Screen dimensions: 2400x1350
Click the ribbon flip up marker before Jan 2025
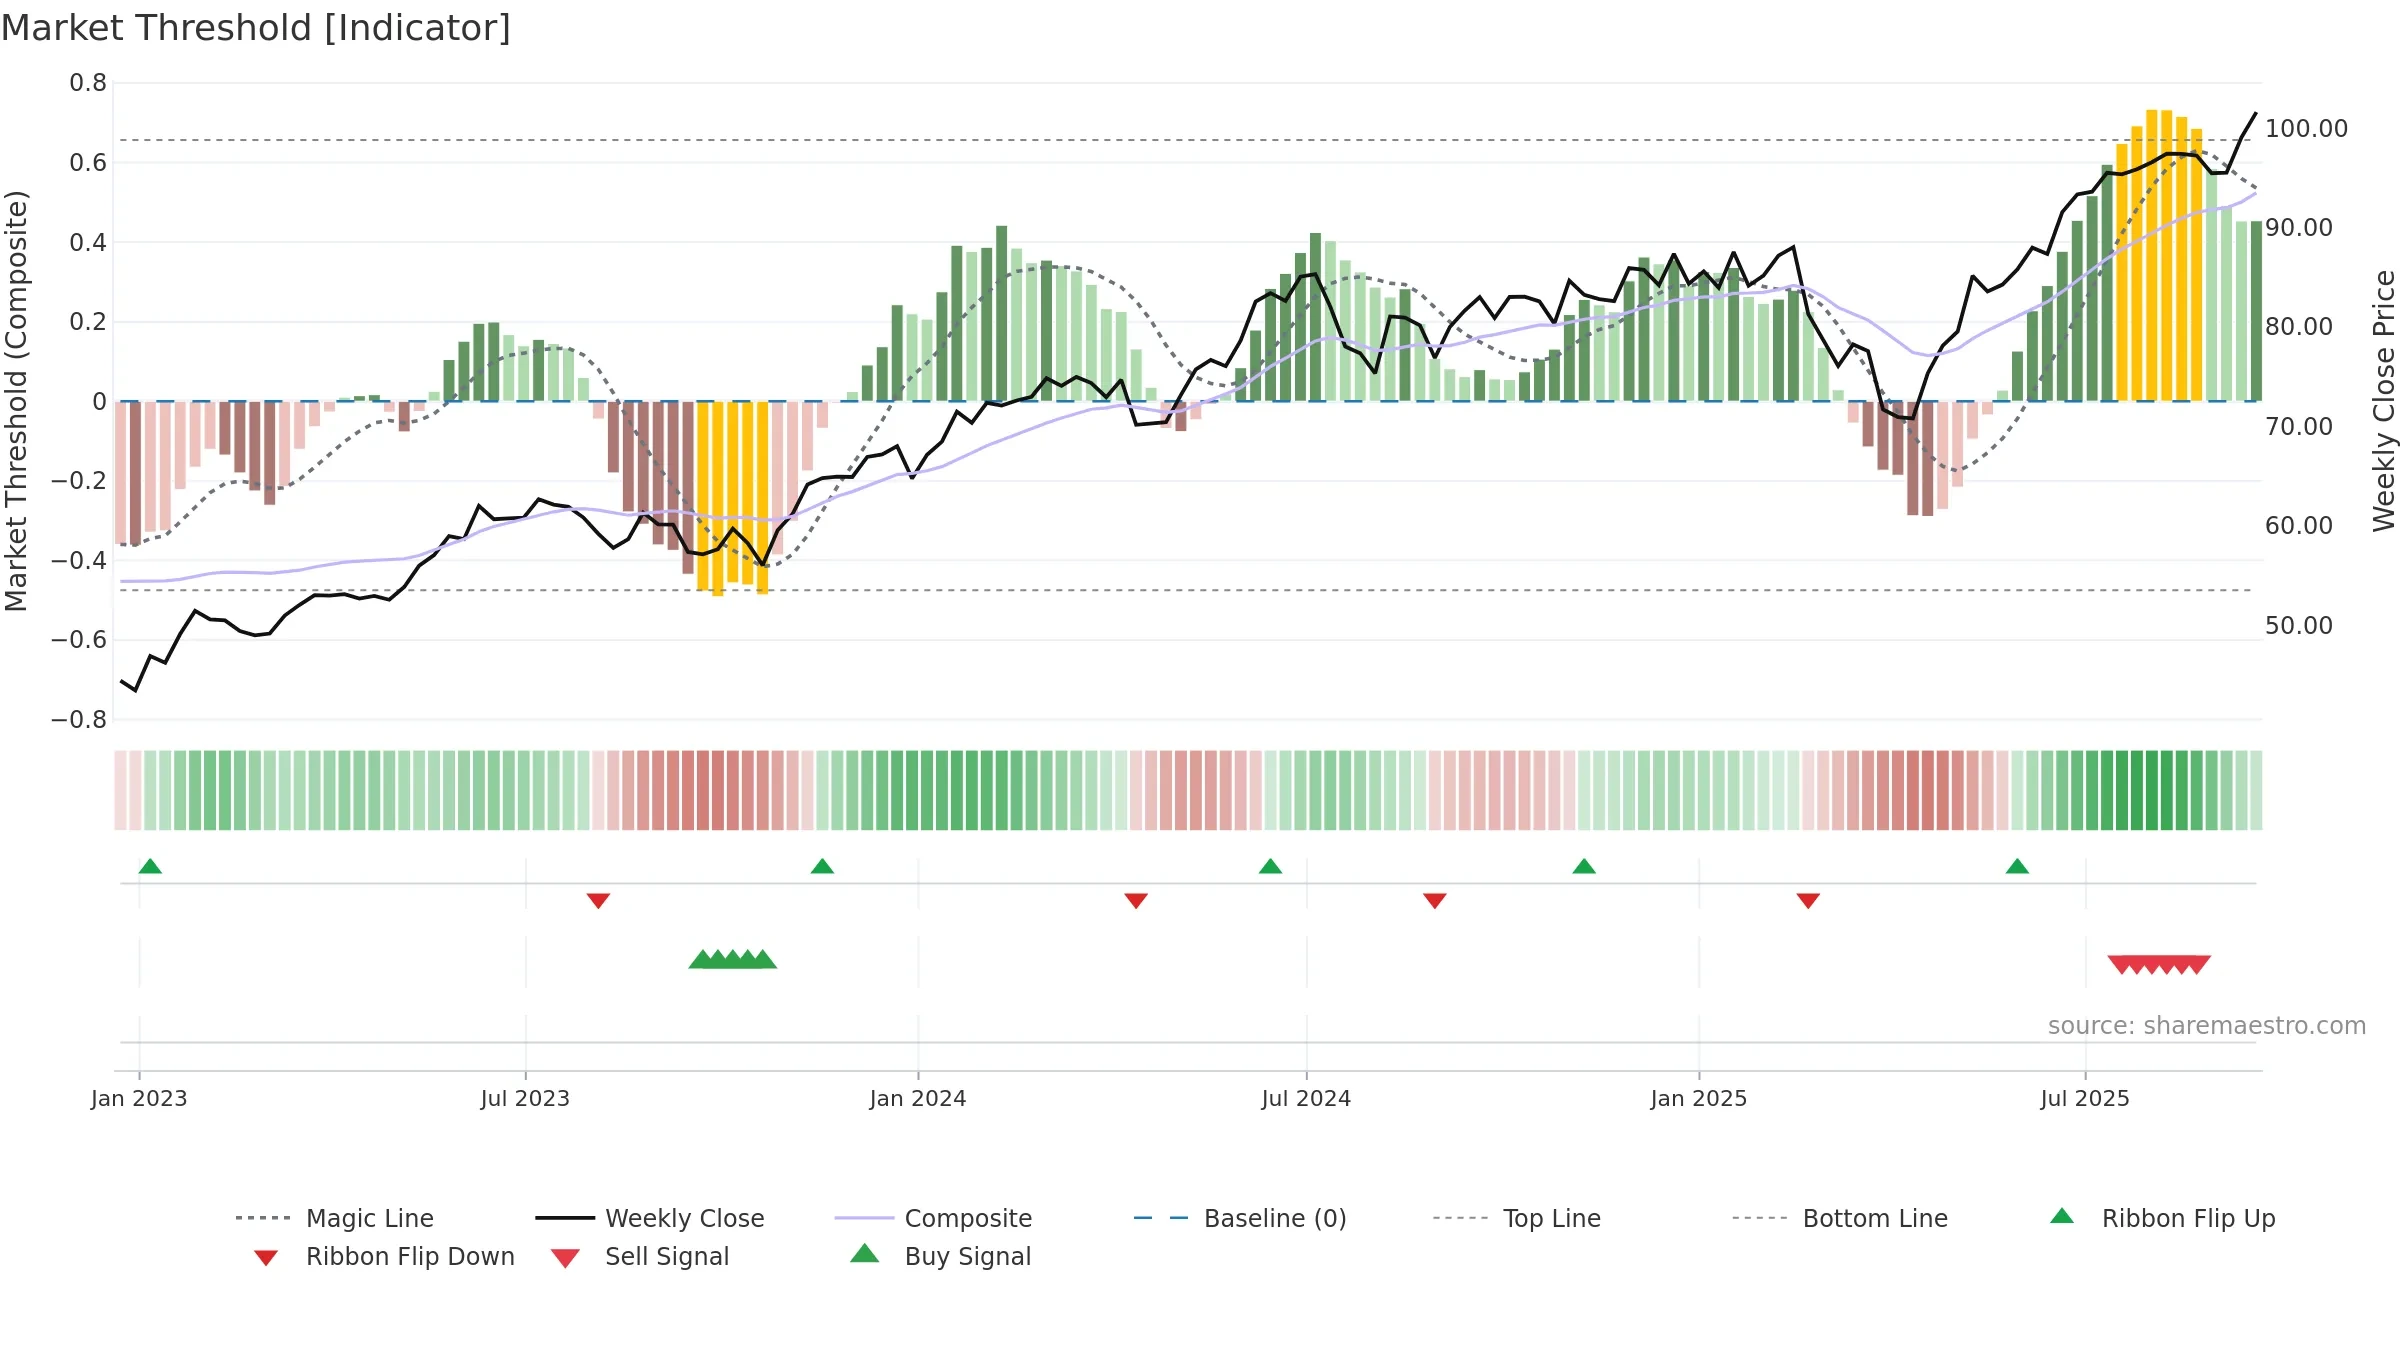point(1584,866)
